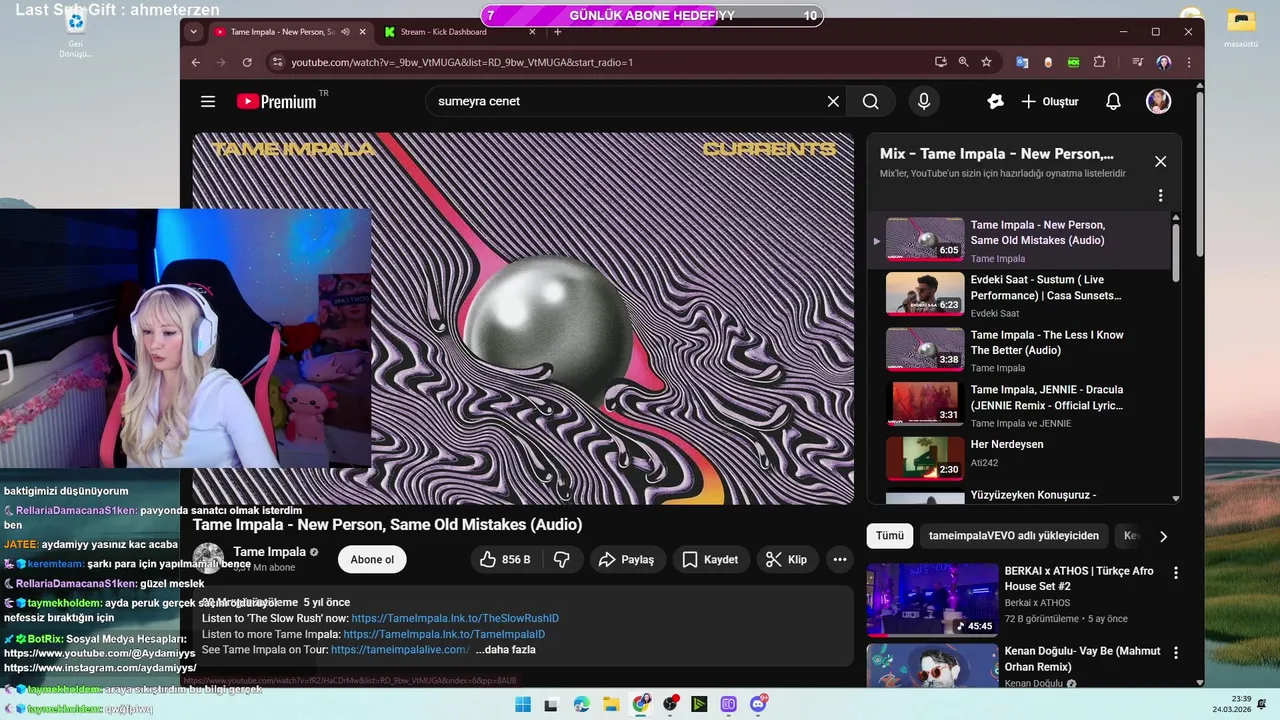Open Chrome media controls icon
The width and height of the screenshot is (1280, 720).
pyautogui.click(x=1138, y=62)
